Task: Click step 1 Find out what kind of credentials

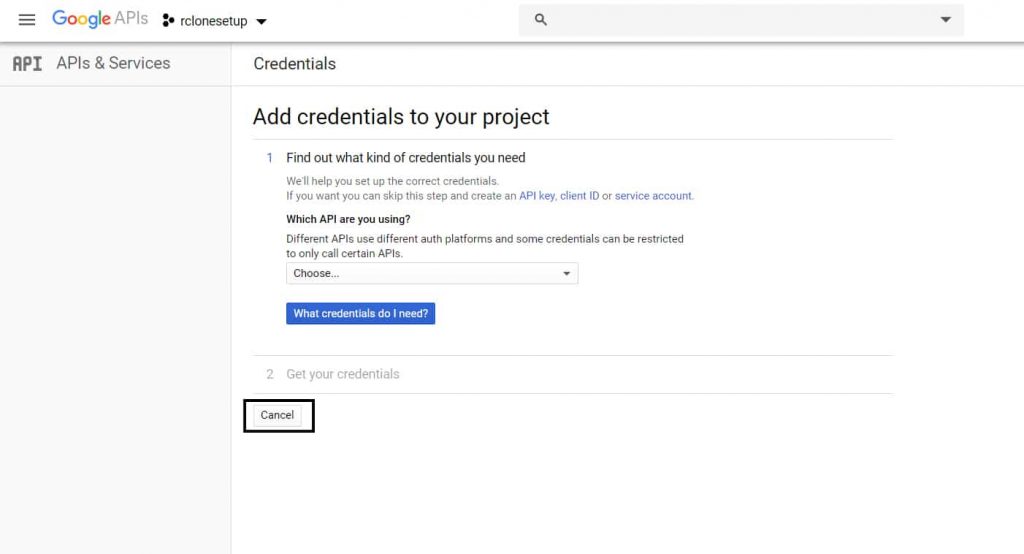Action: [406, 157]
